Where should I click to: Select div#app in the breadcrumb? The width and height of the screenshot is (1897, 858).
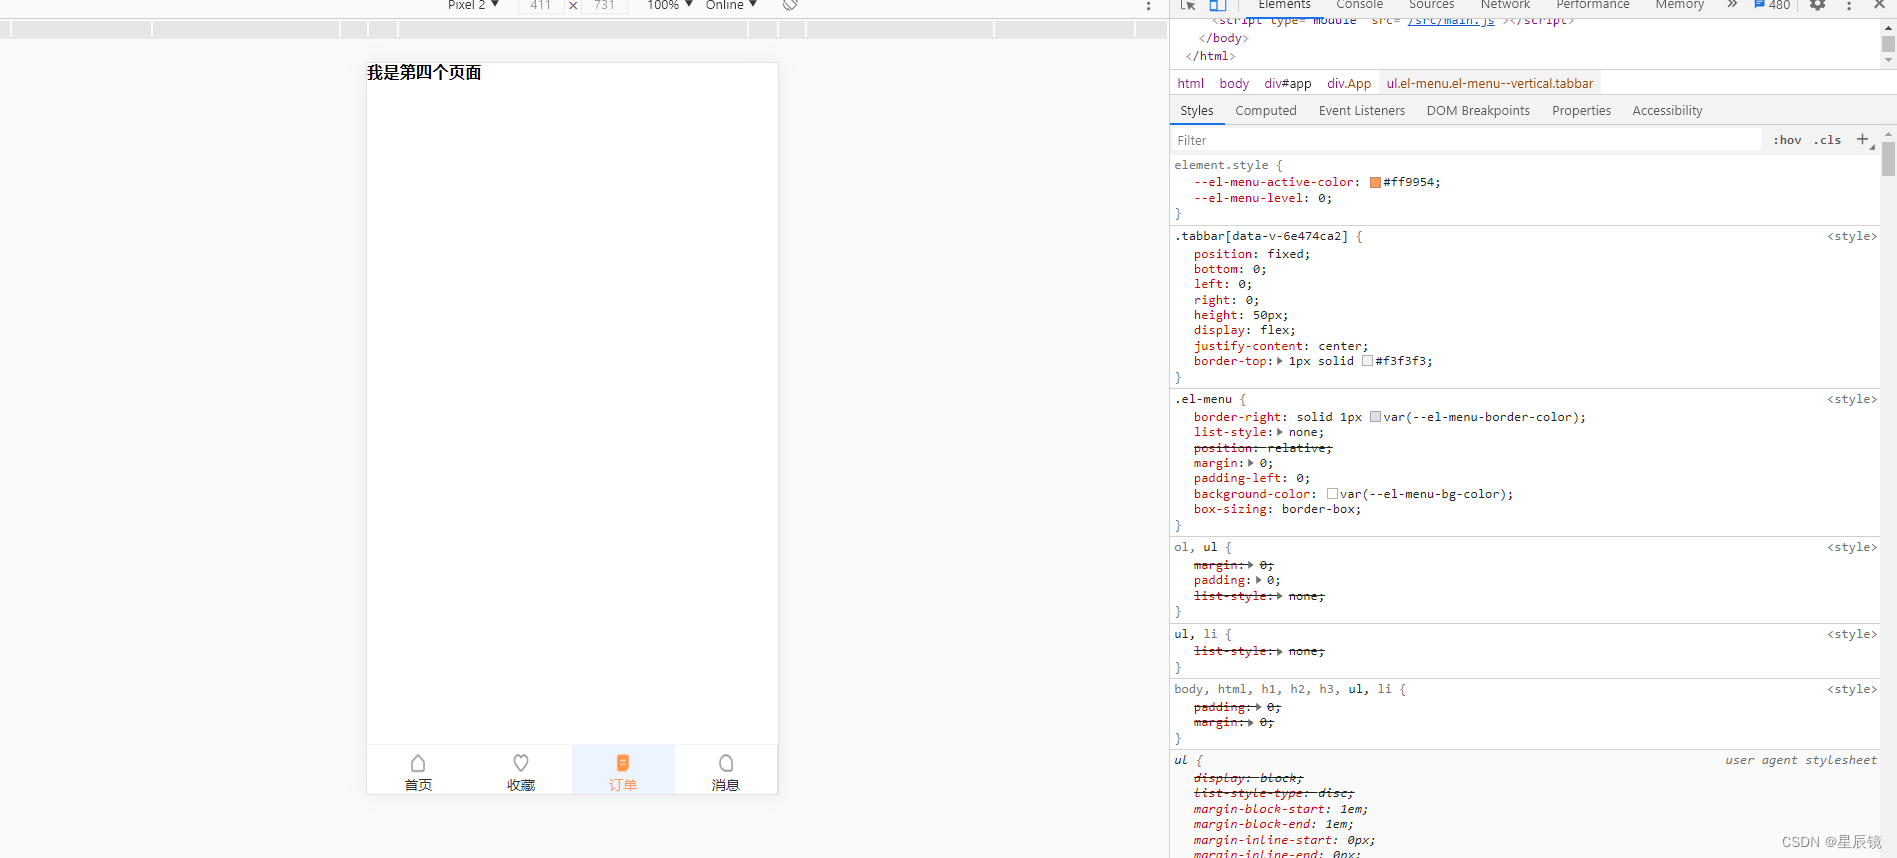[1288, 84]
